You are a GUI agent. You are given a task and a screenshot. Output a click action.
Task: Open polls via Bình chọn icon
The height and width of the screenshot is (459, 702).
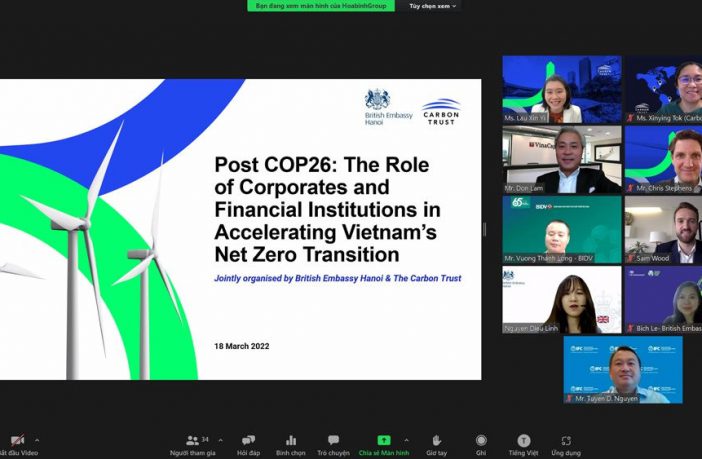(291, 440)
